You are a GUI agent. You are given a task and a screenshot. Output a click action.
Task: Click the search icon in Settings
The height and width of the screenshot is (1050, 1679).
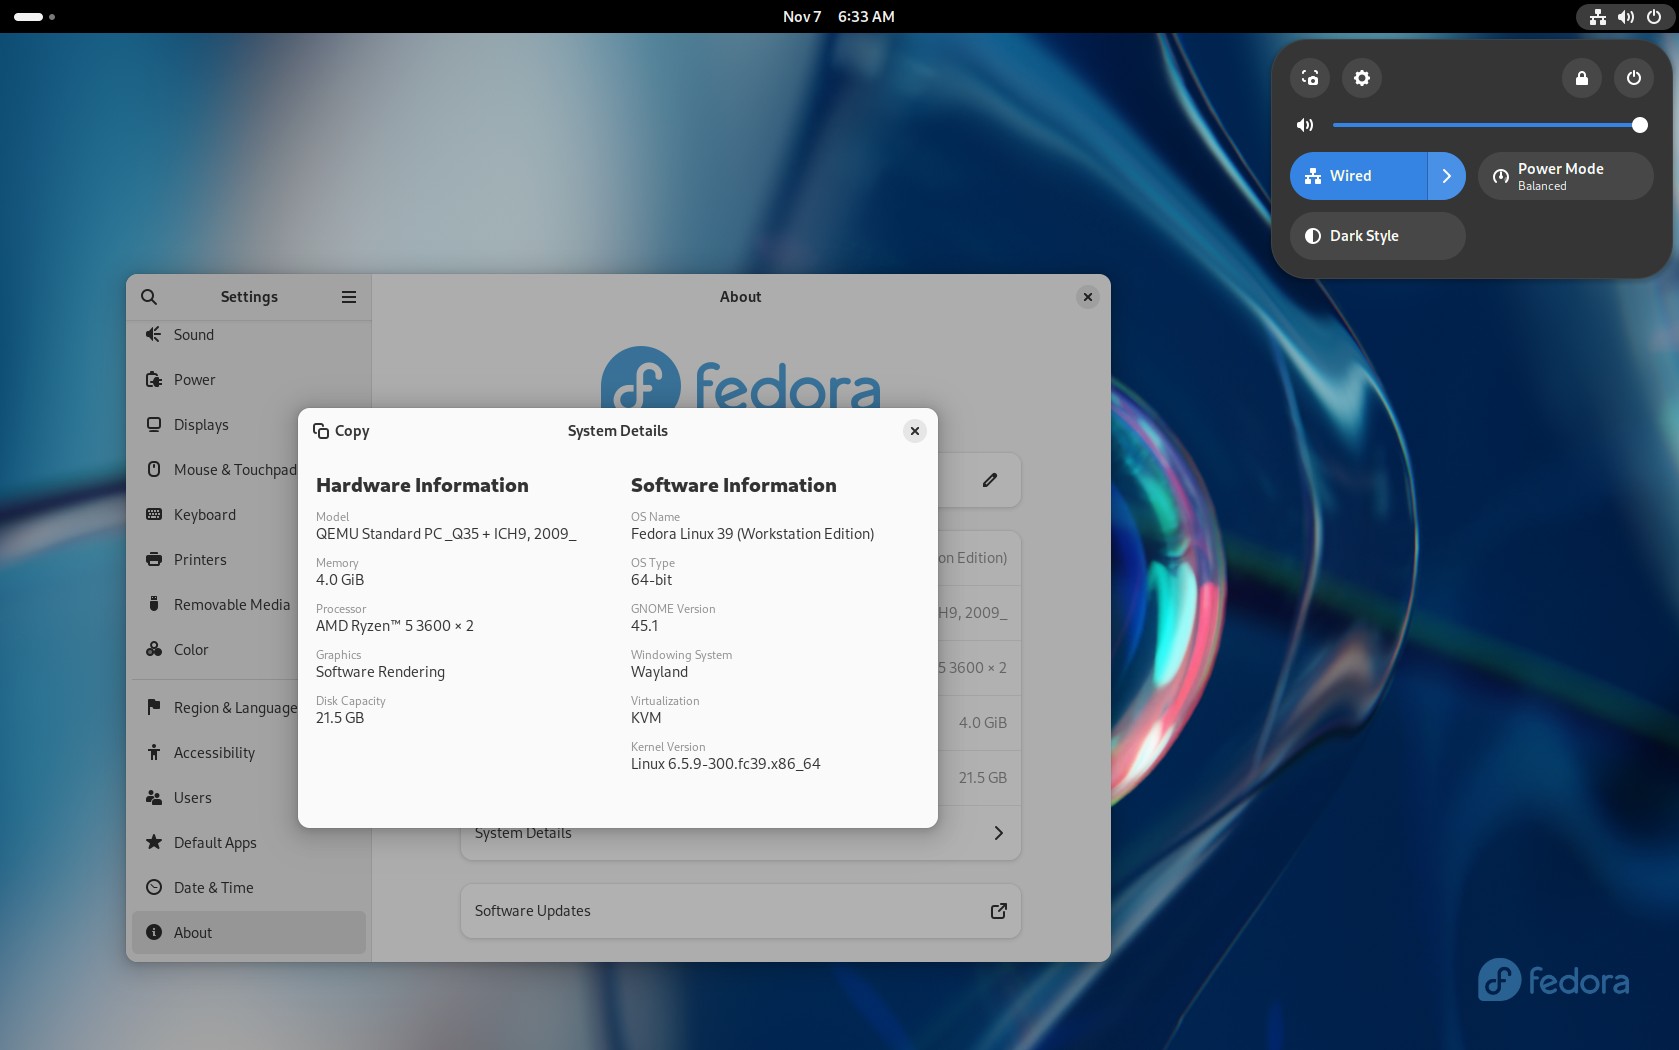click(149, 297)
